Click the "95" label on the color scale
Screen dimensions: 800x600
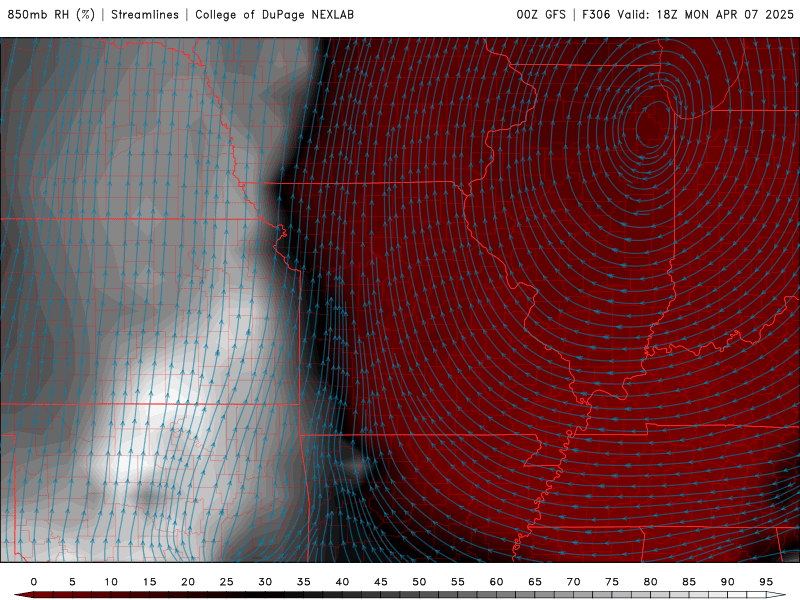766,582
